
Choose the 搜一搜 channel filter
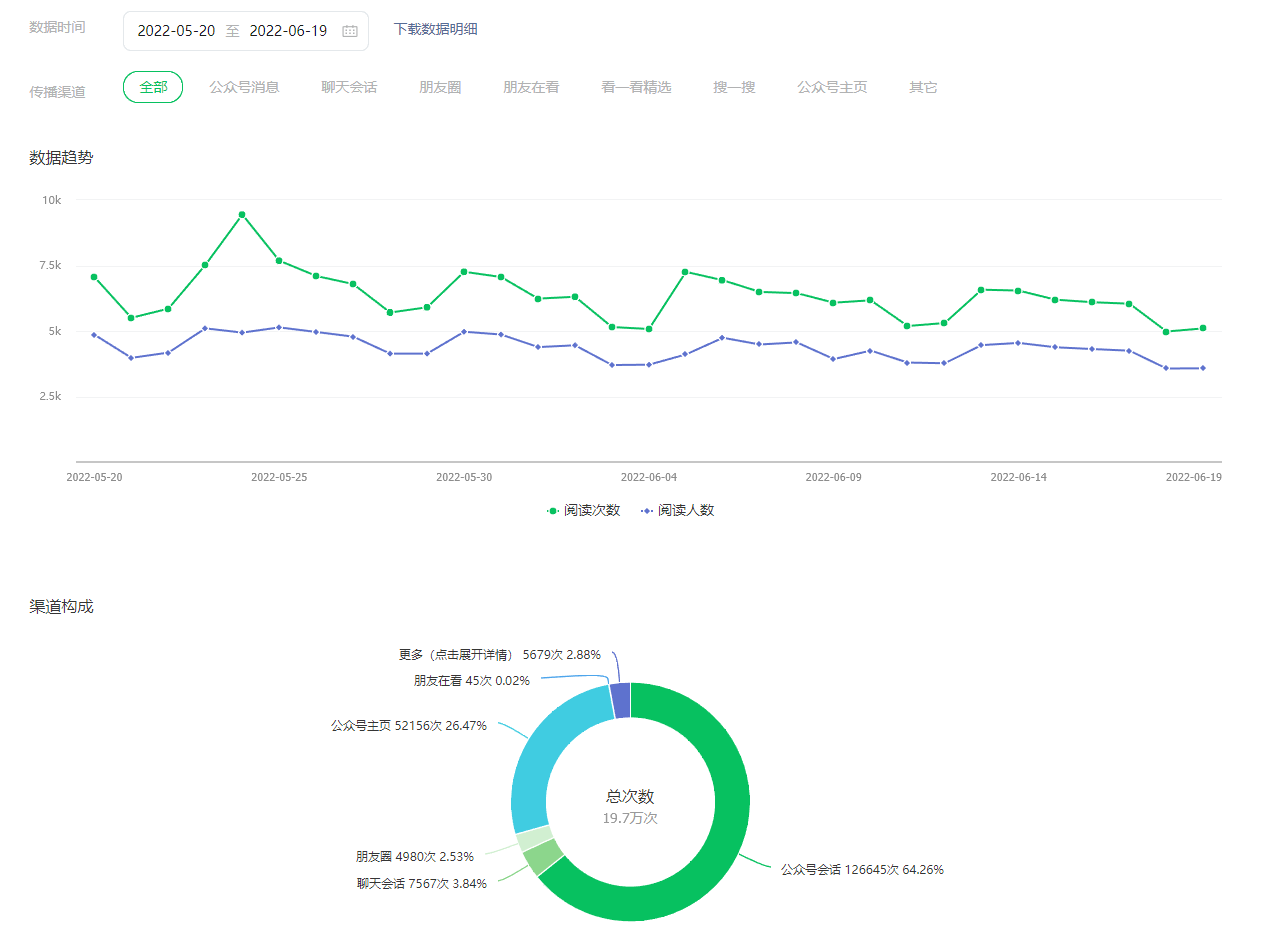tap(734, 87)
